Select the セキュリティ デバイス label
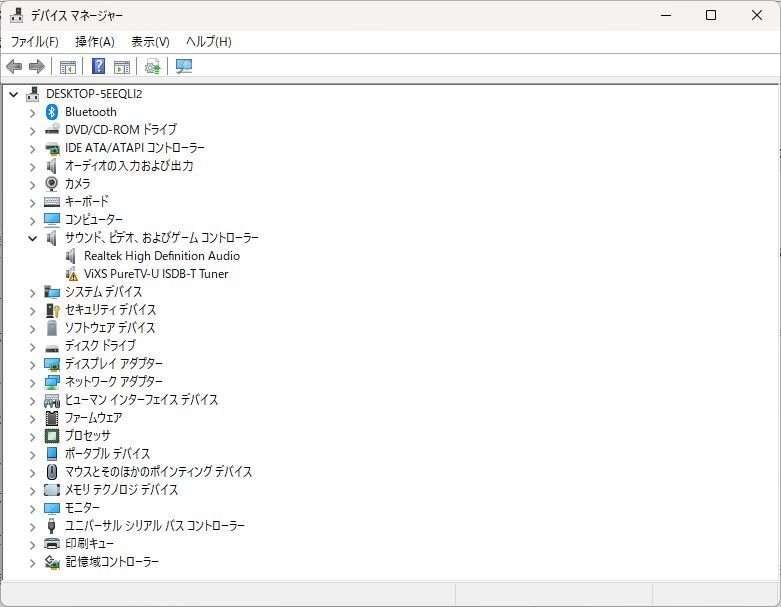 tap(111, 310)
